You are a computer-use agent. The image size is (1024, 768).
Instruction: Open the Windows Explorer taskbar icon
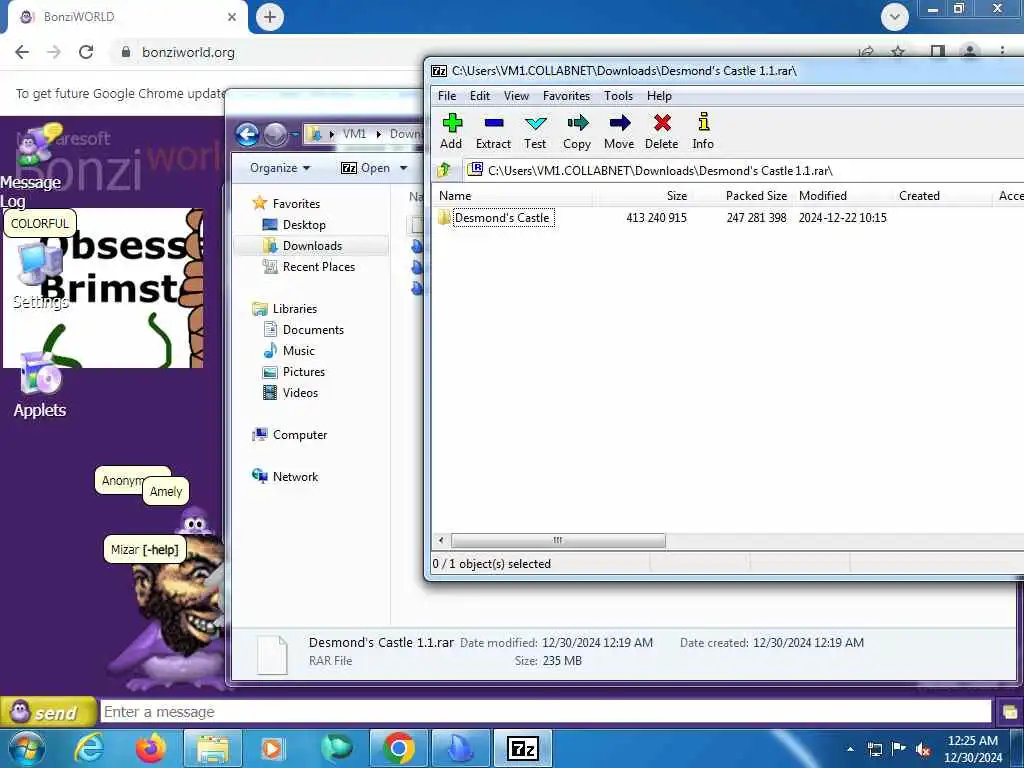click(x=212, y=749)
